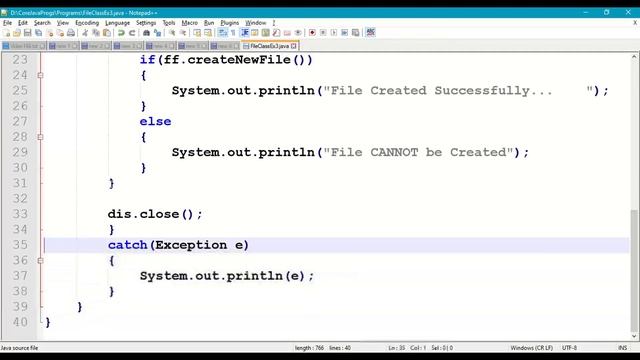Viewport: 640px width, 360px height.
Task: Start macro recording with red dot icon
Action: click(312, 33)
